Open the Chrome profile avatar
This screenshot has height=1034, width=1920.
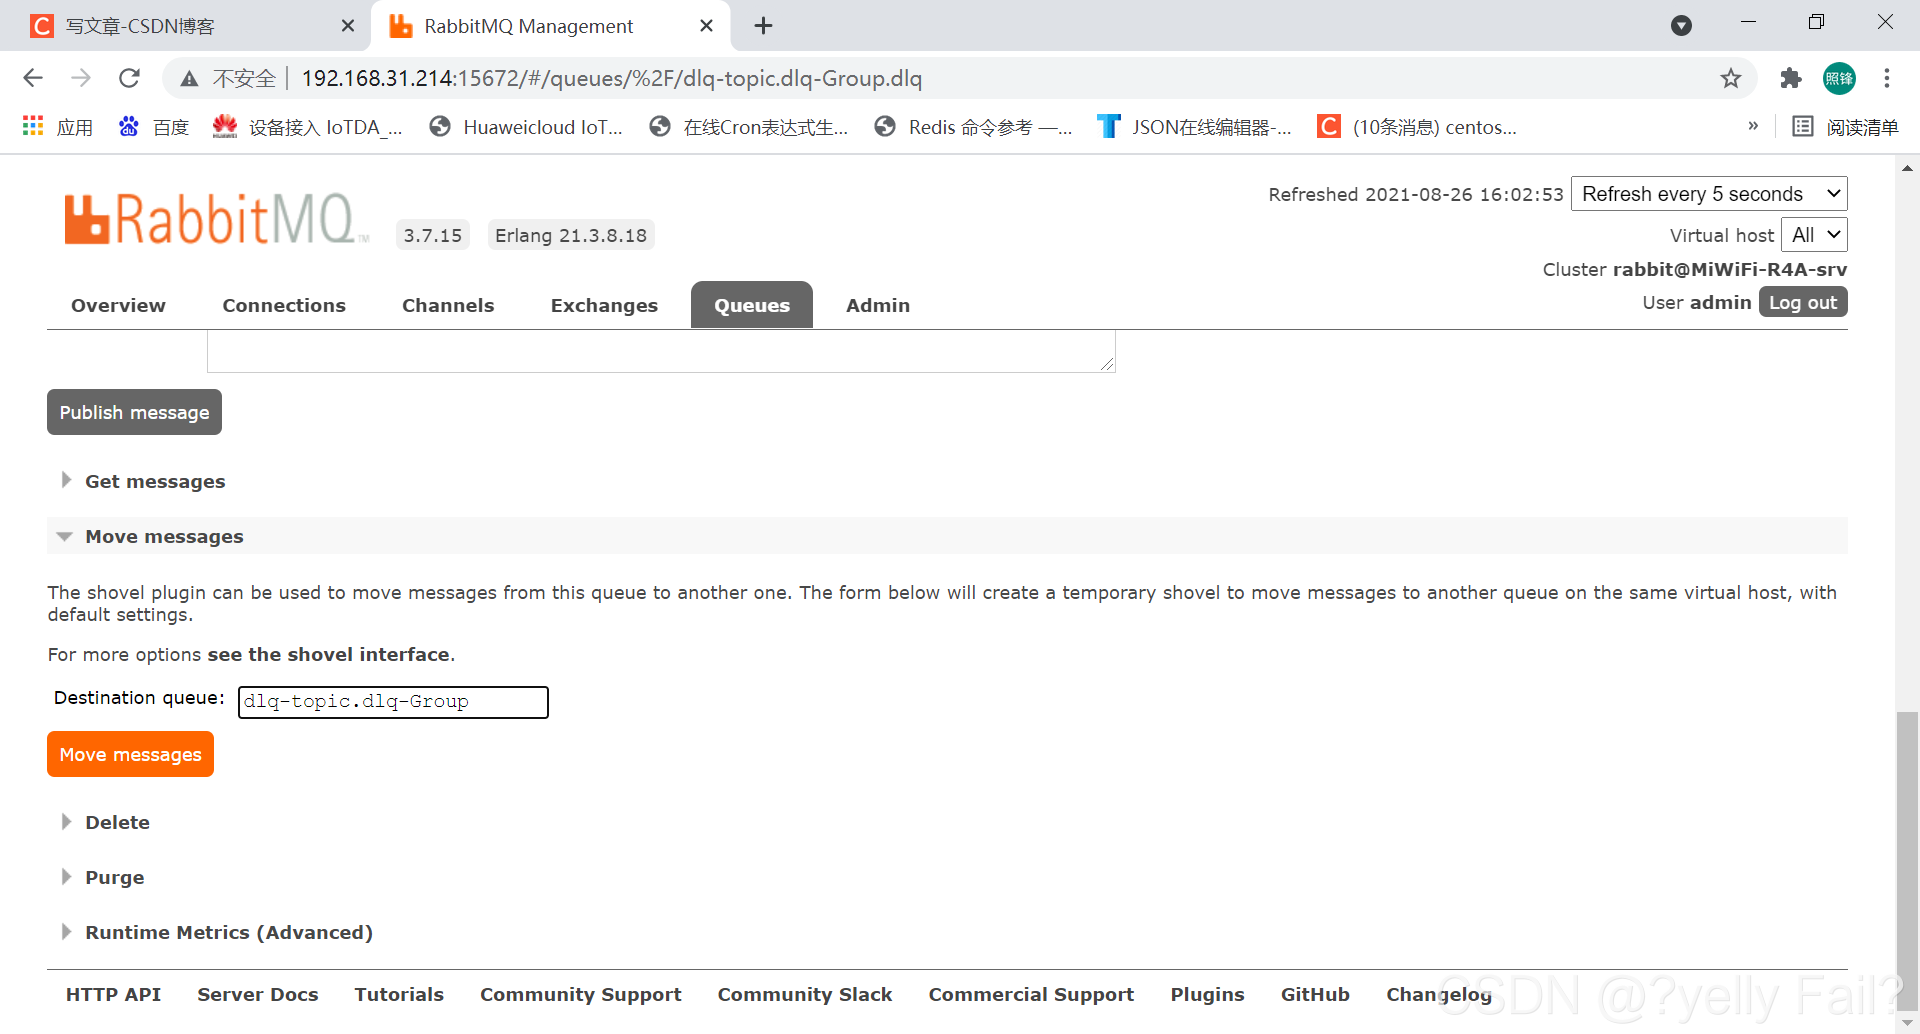[x=1839, y=78]
